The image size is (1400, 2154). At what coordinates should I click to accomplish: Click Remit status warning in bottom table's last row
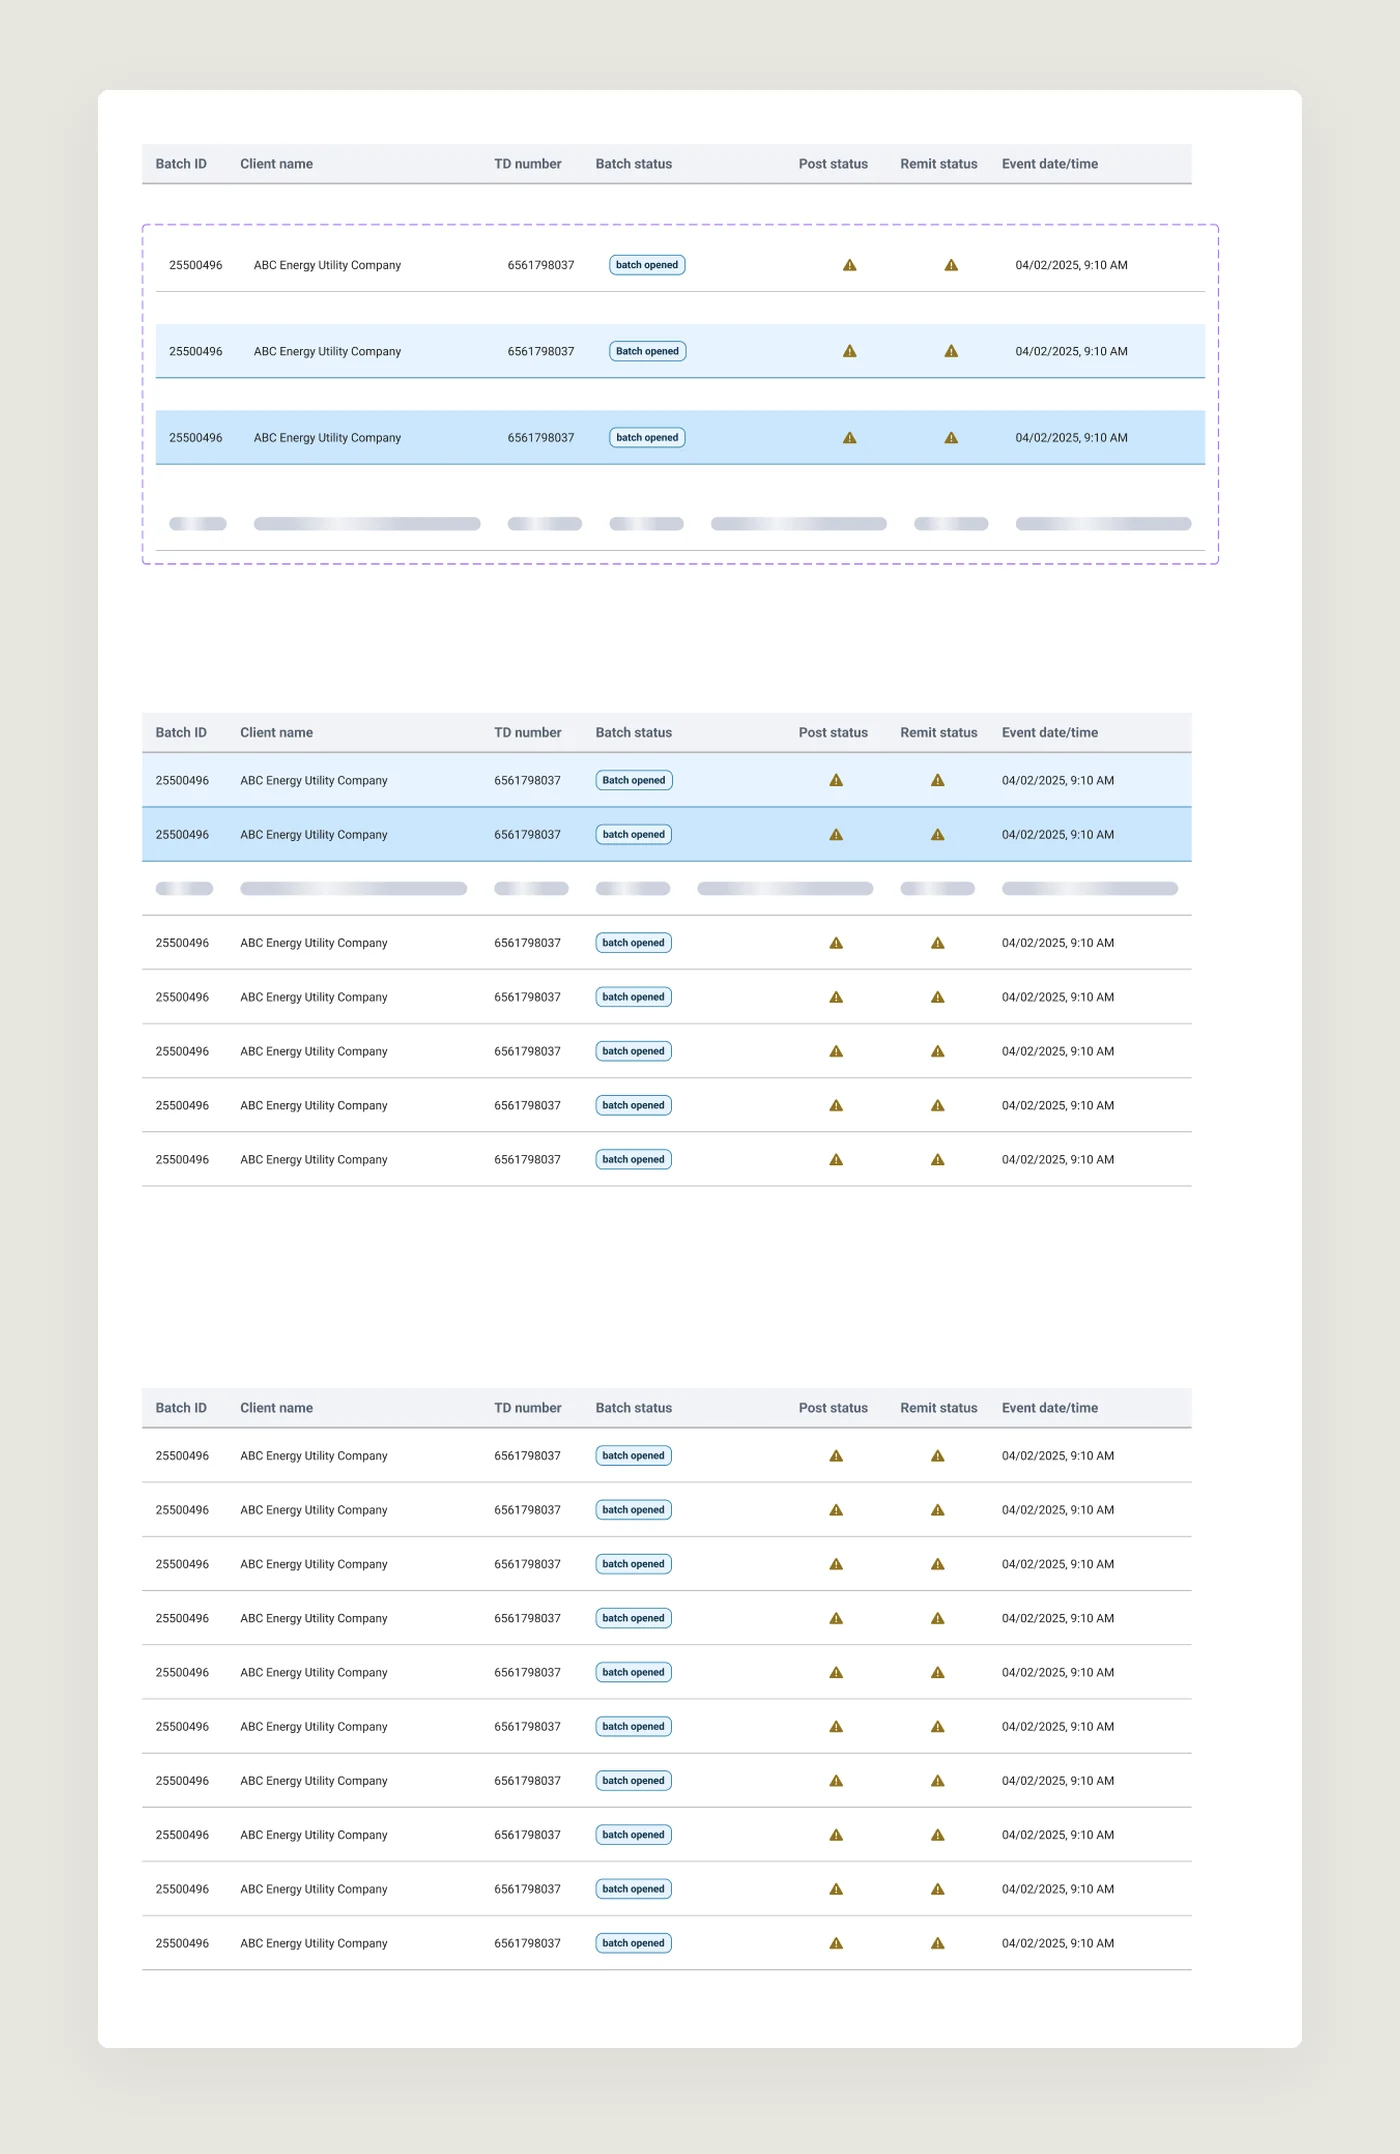point(937,1943)
